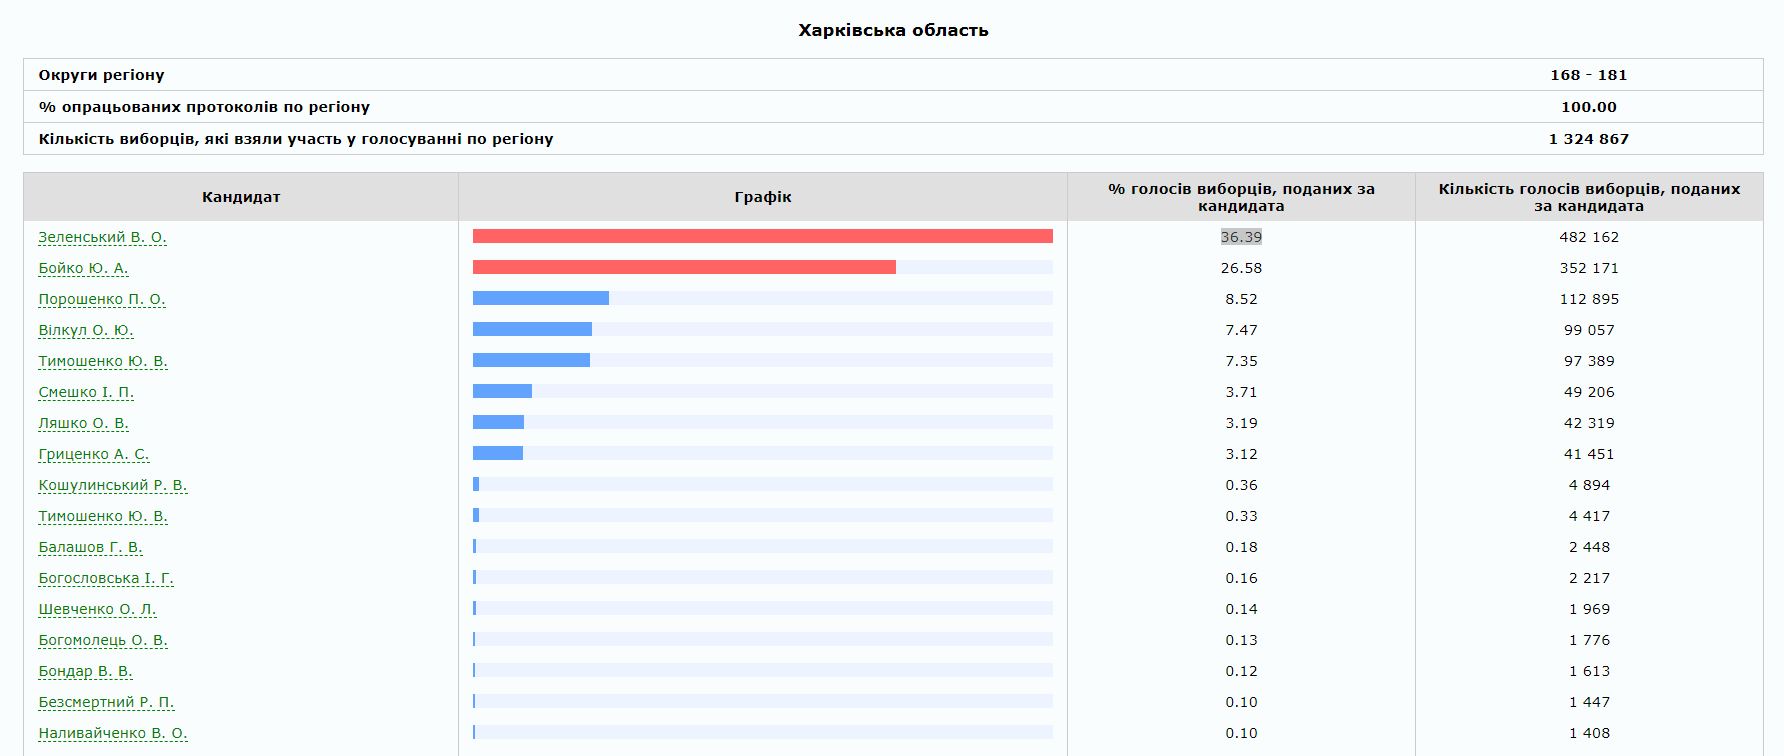Click the Смешко І. П. candidate name
Viewport: 1784px width, 756px height.
click(86, 392)
